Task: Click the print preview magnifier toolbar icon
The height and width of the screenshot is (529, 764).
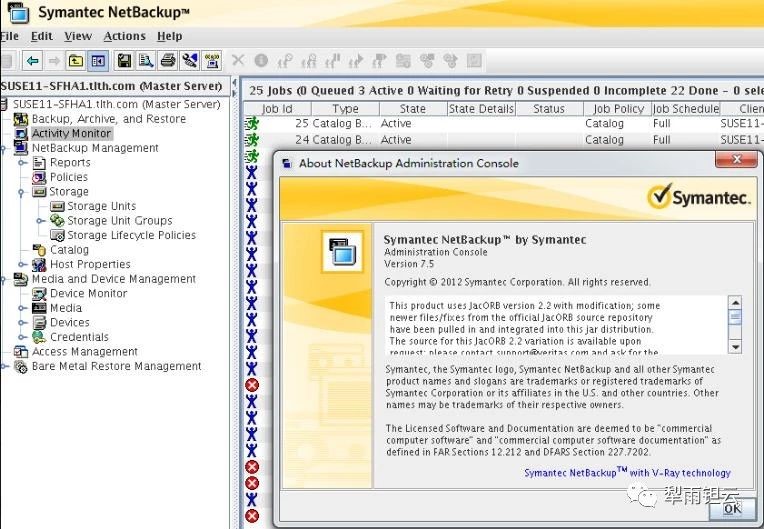Action: [146, 61]
